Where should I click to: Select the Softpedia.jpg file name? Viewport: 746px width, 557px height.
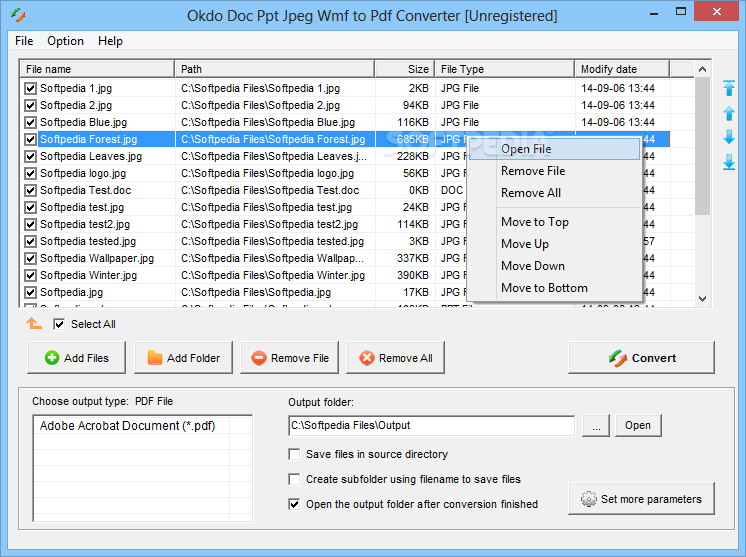point(71,292)
